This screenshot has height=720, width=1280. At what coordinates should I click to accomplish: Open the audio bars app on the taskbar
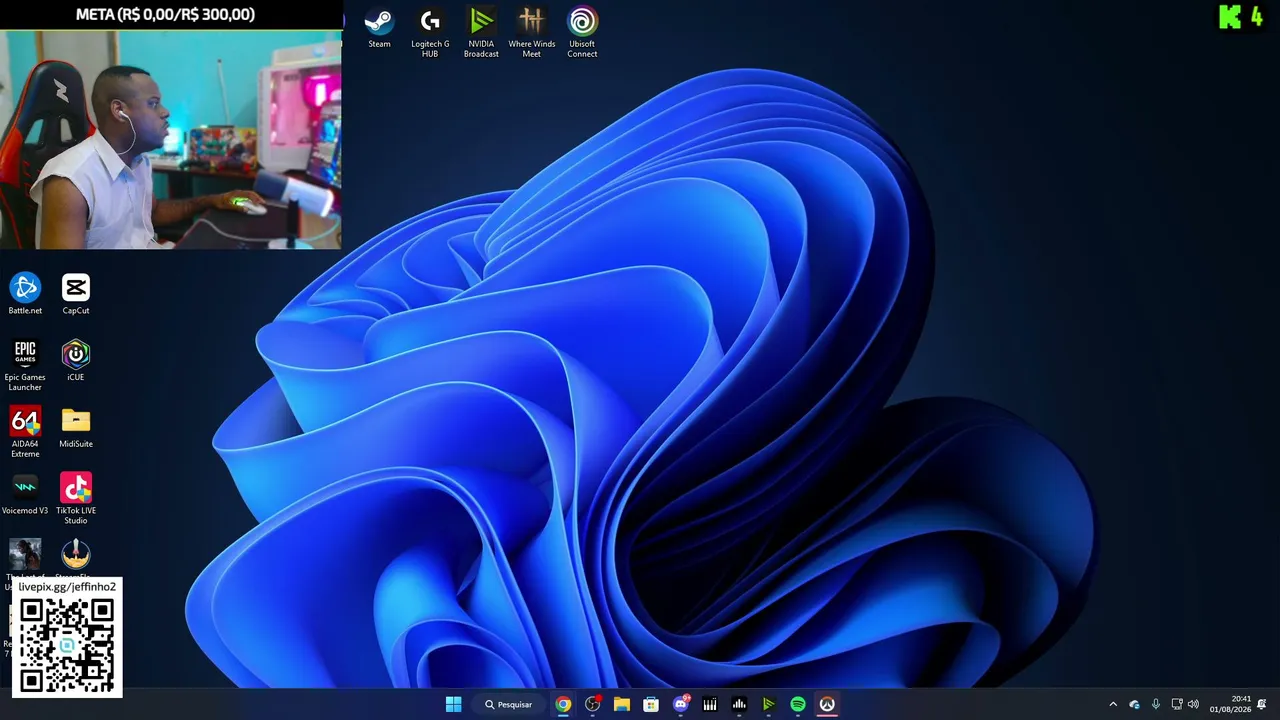(739, 704)
